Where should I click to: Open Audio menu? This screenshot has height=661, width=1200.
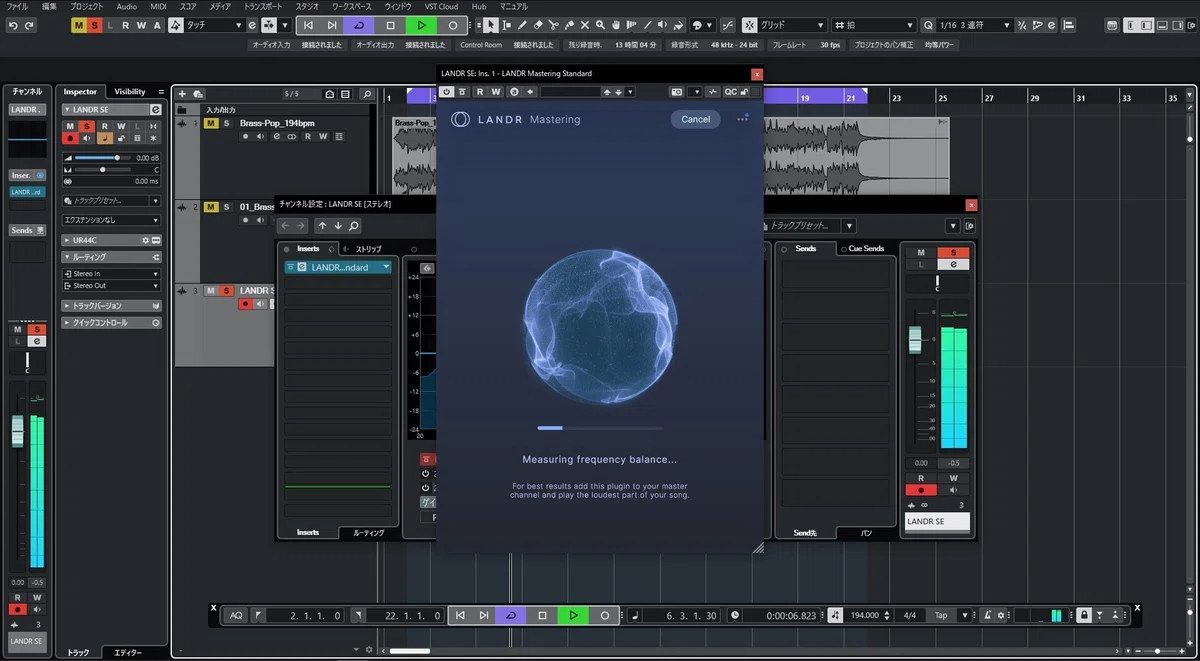[126, 6]
